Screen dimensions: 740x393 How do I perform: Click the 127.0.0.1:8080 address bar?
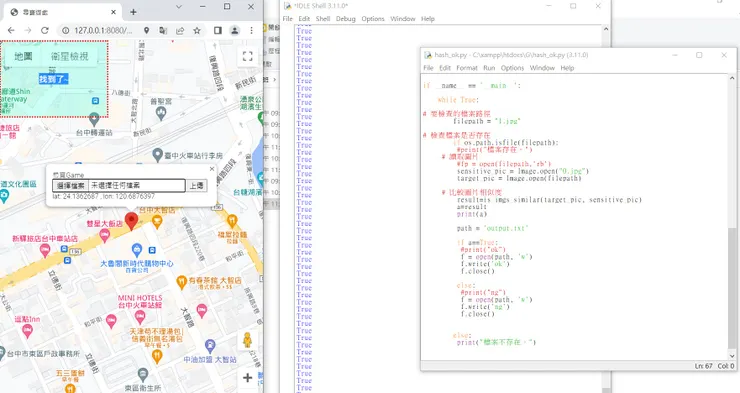coord(103,30)
